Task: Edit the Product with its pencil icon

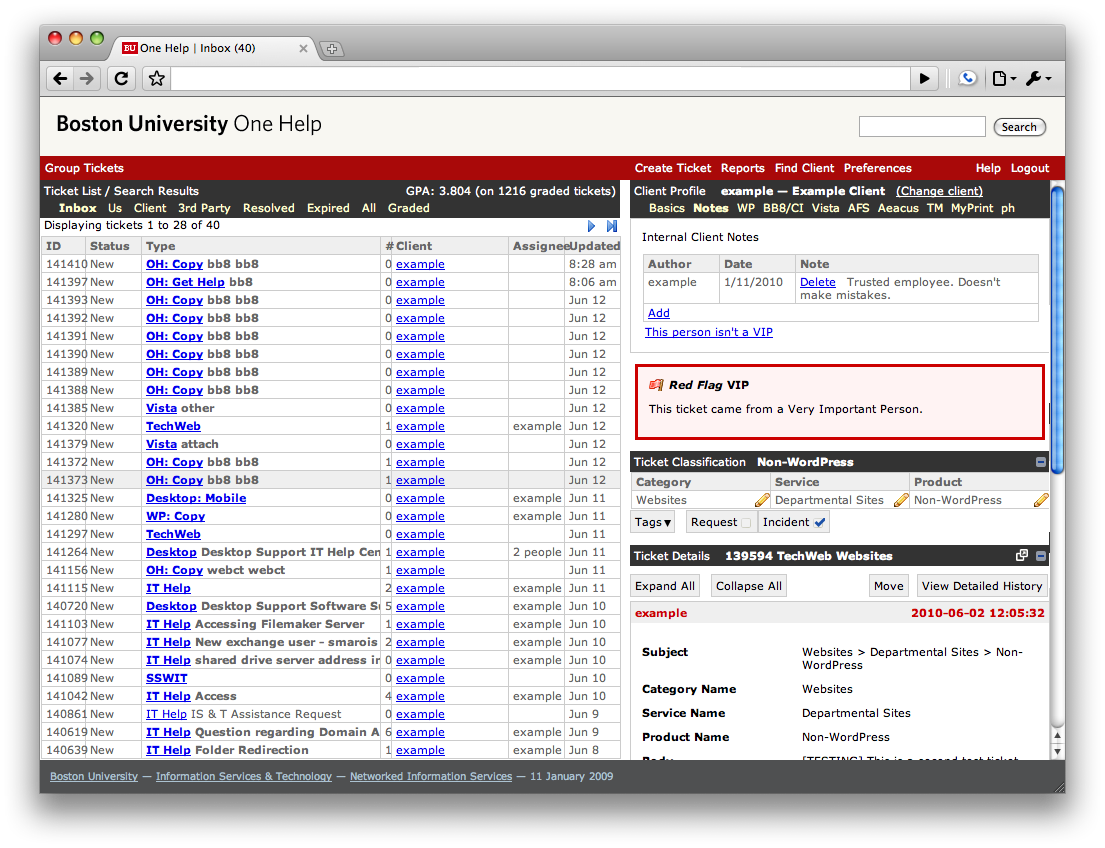Action: [x=1041, y=500]
